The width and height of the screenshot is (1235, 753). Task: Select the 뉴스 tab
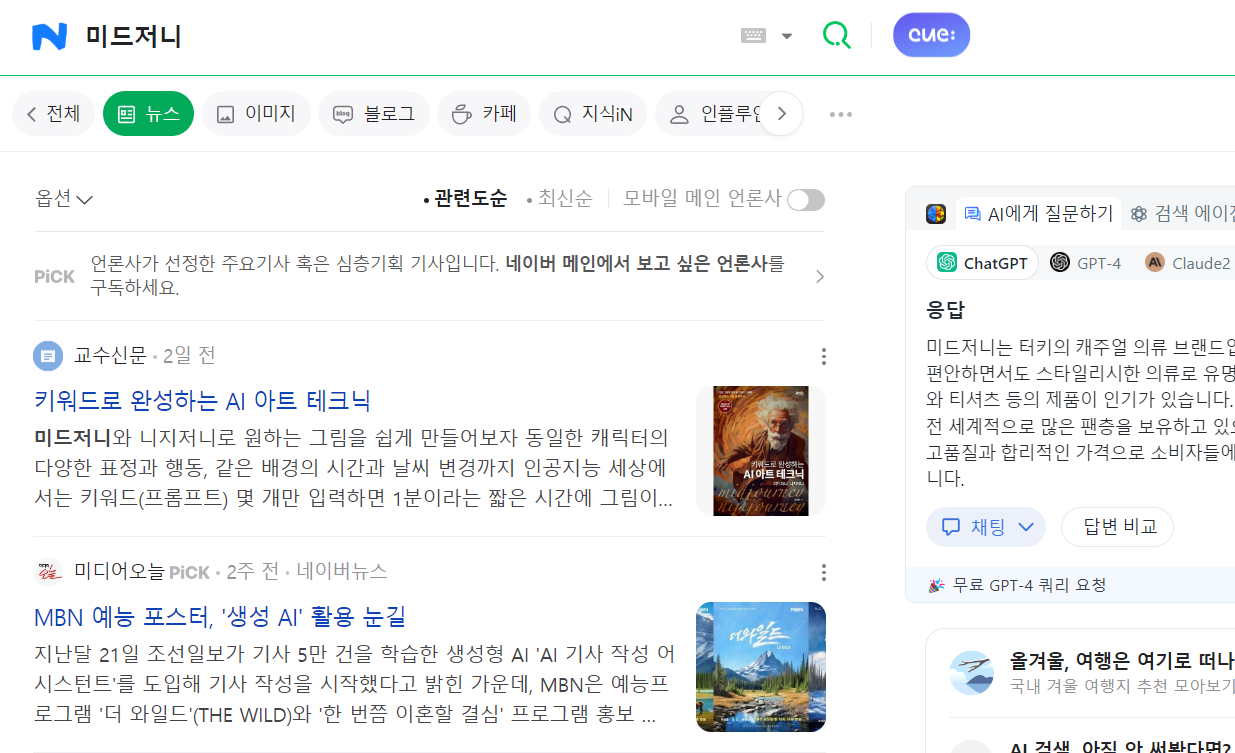(x=148, y=114)
